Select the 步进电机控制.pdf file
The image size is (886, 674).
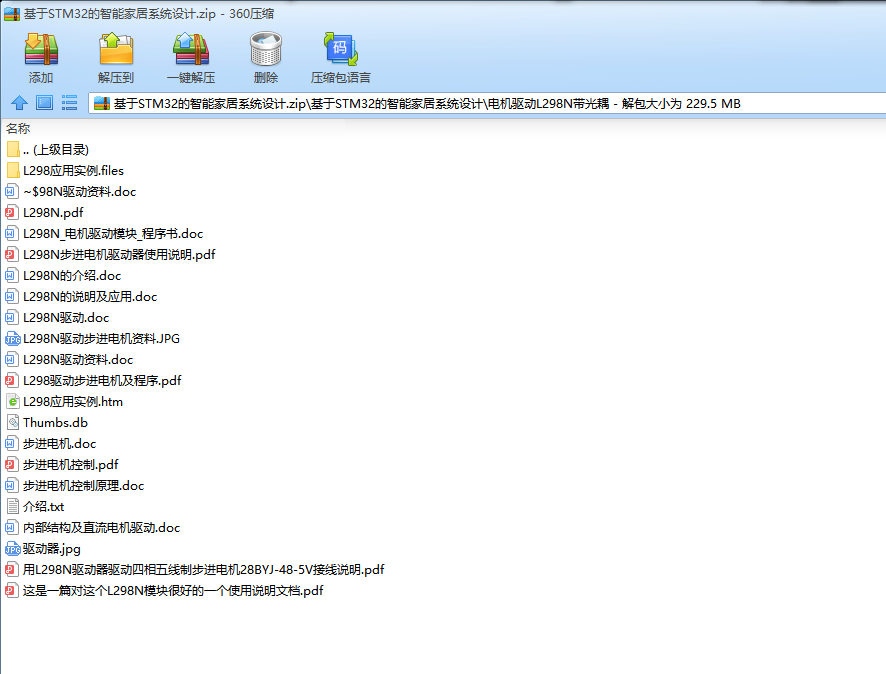click(62, 464)
